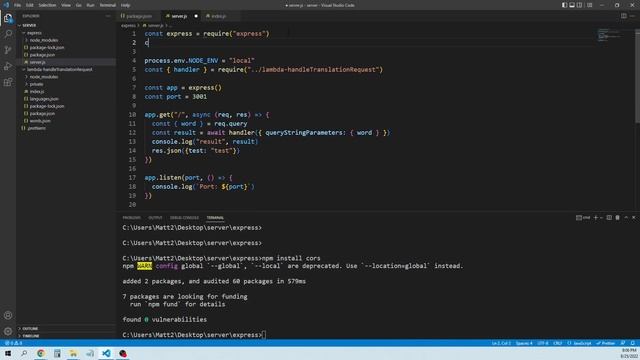Click Prettier status bar item

tap(606, 343)
